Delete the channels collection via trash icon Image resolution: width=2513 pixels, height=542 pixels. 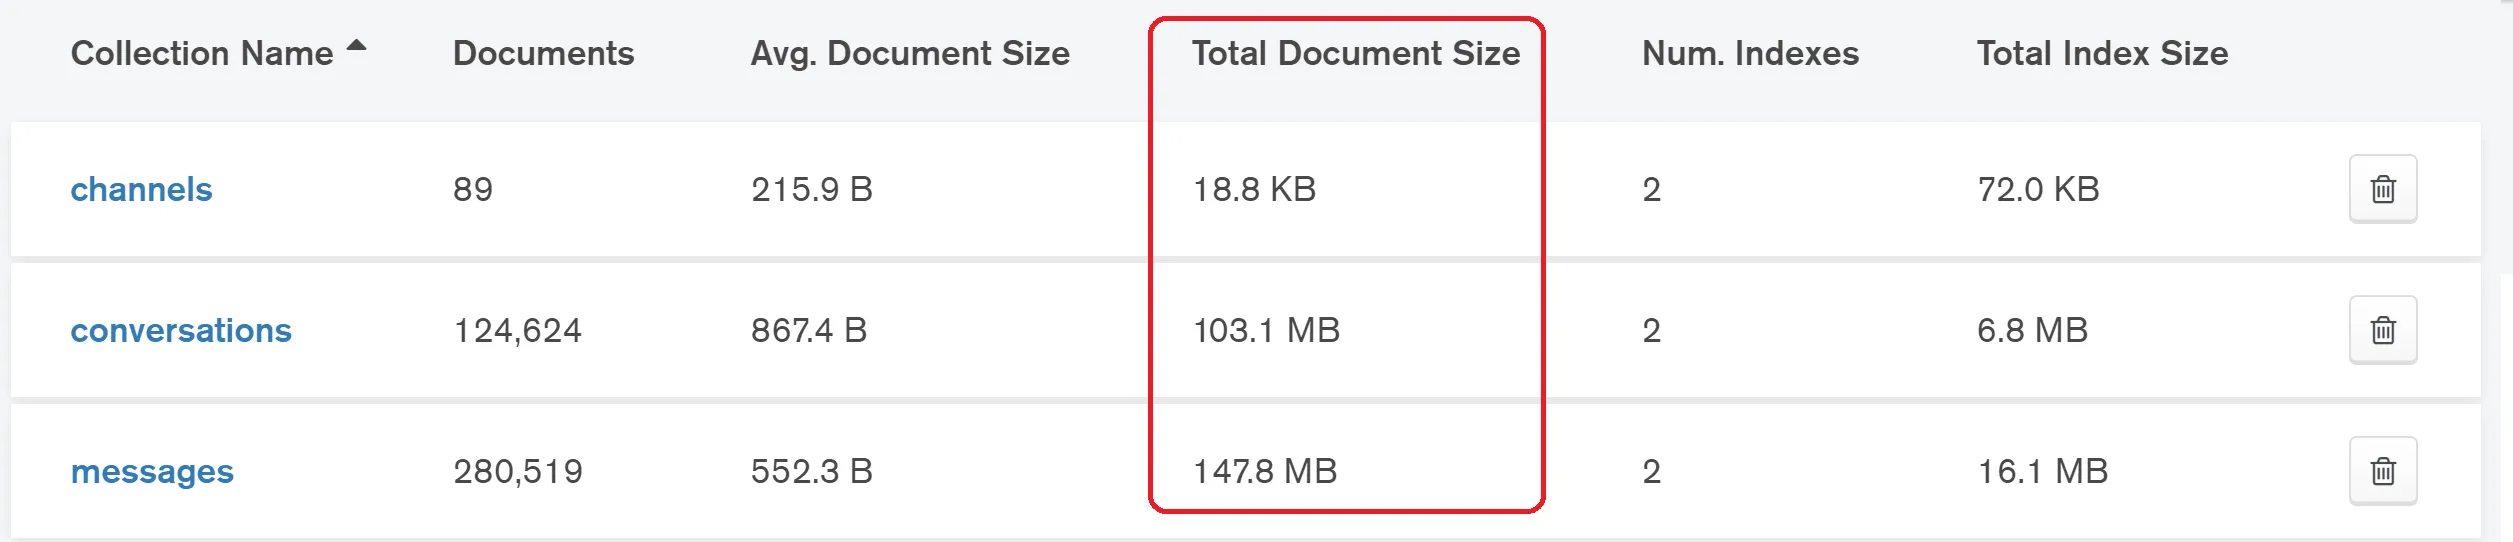tap(2382, 189)
